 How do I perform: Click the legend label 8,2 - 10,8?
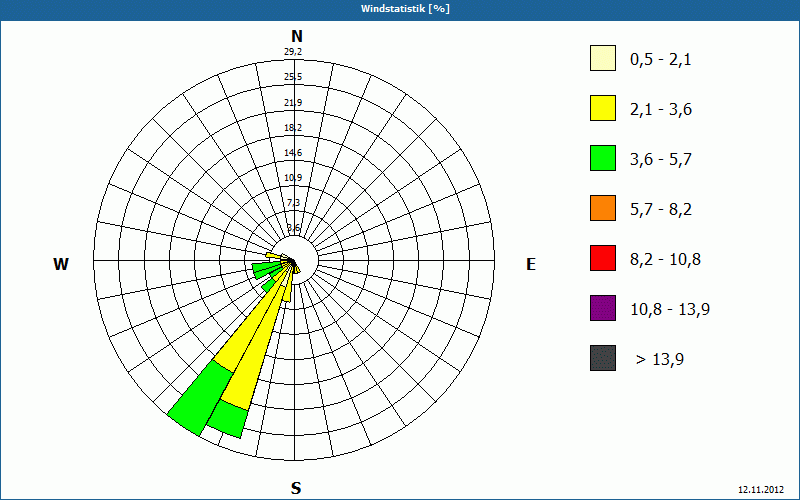(665, 260)
